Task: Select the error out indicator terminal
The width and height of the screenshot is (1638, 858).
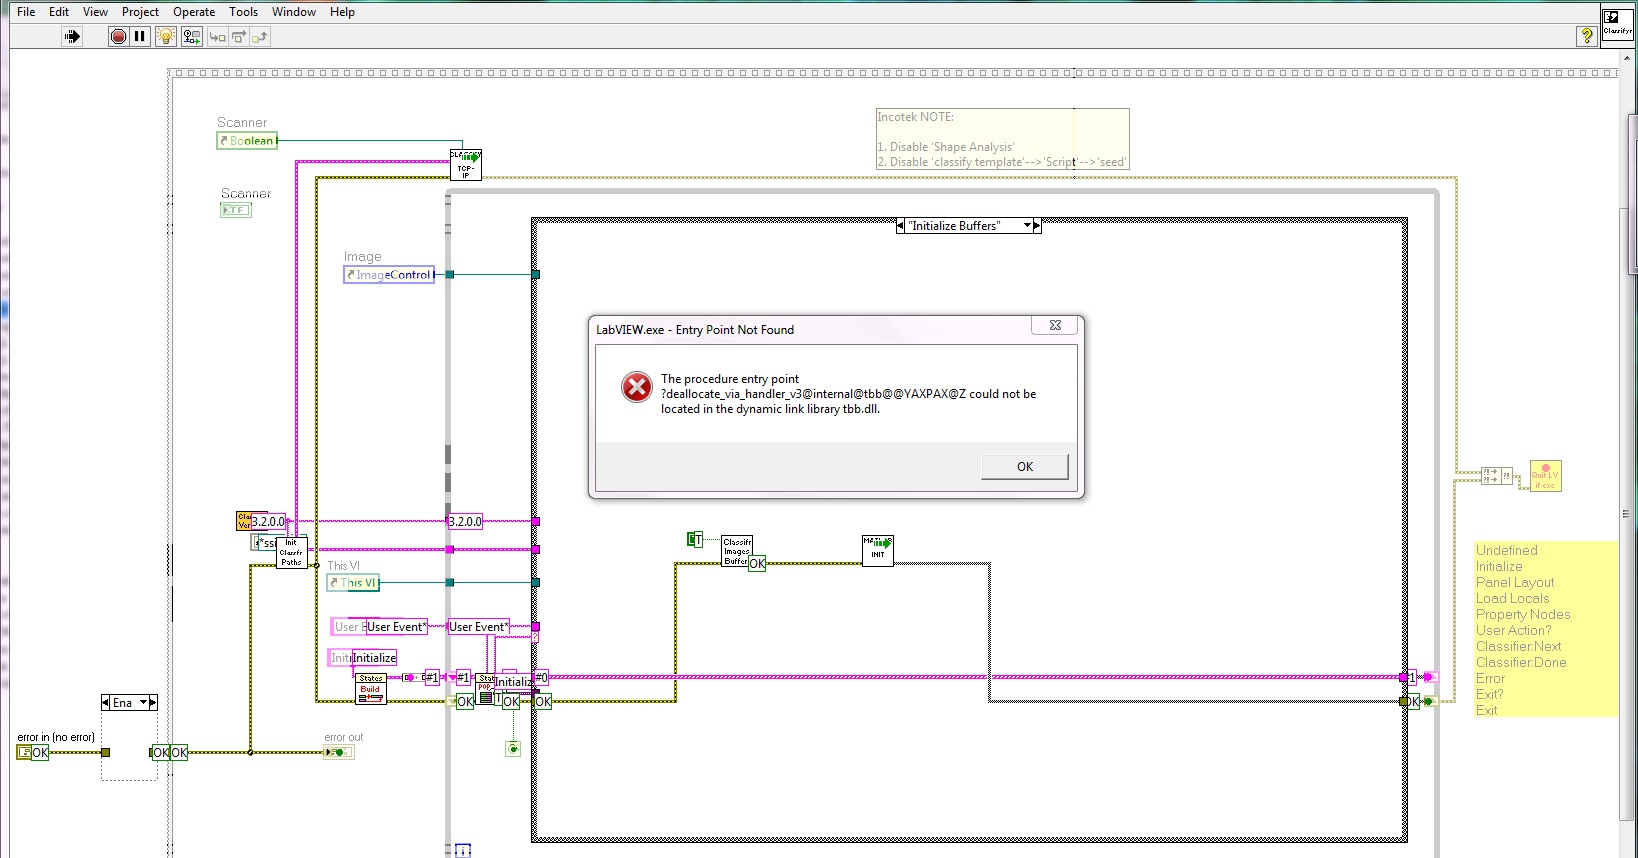Action: coord(339,752)
